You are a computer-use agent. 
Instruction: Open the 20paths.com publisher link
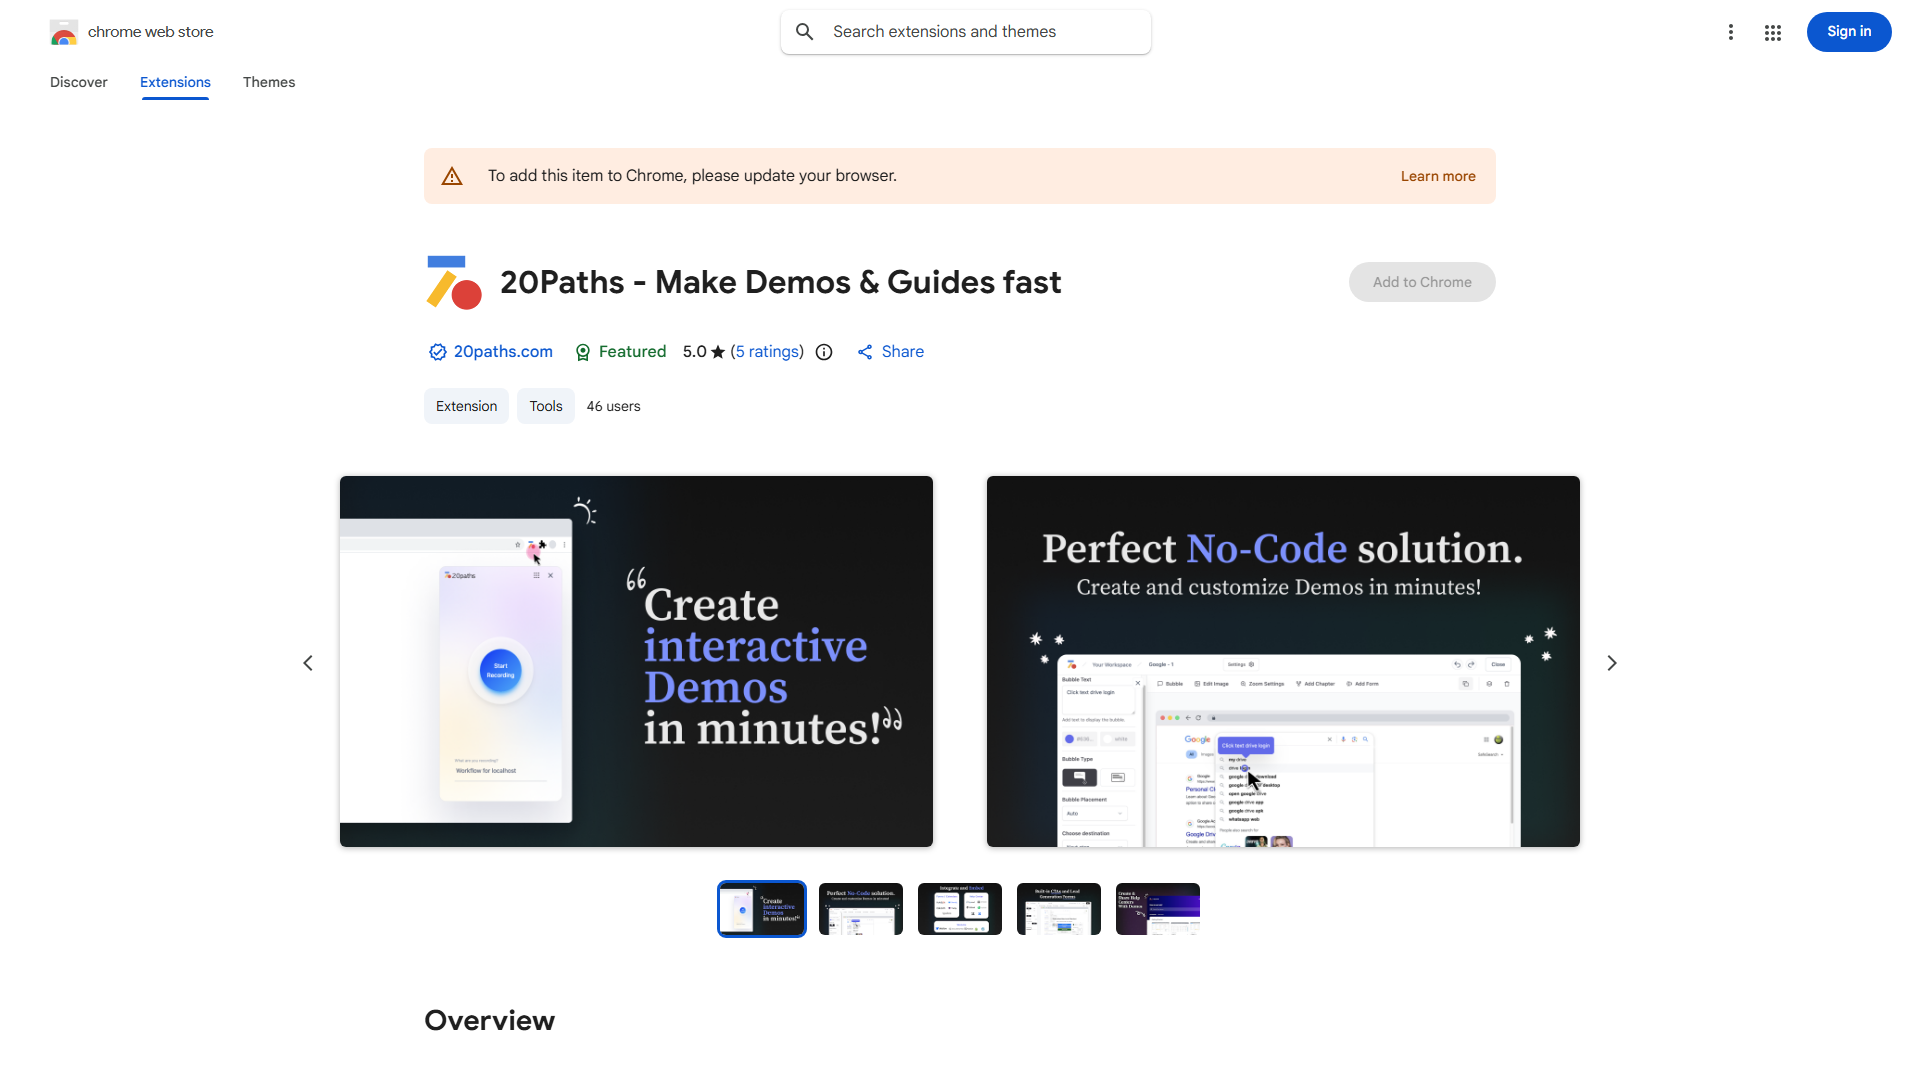[x=503, y=352]
